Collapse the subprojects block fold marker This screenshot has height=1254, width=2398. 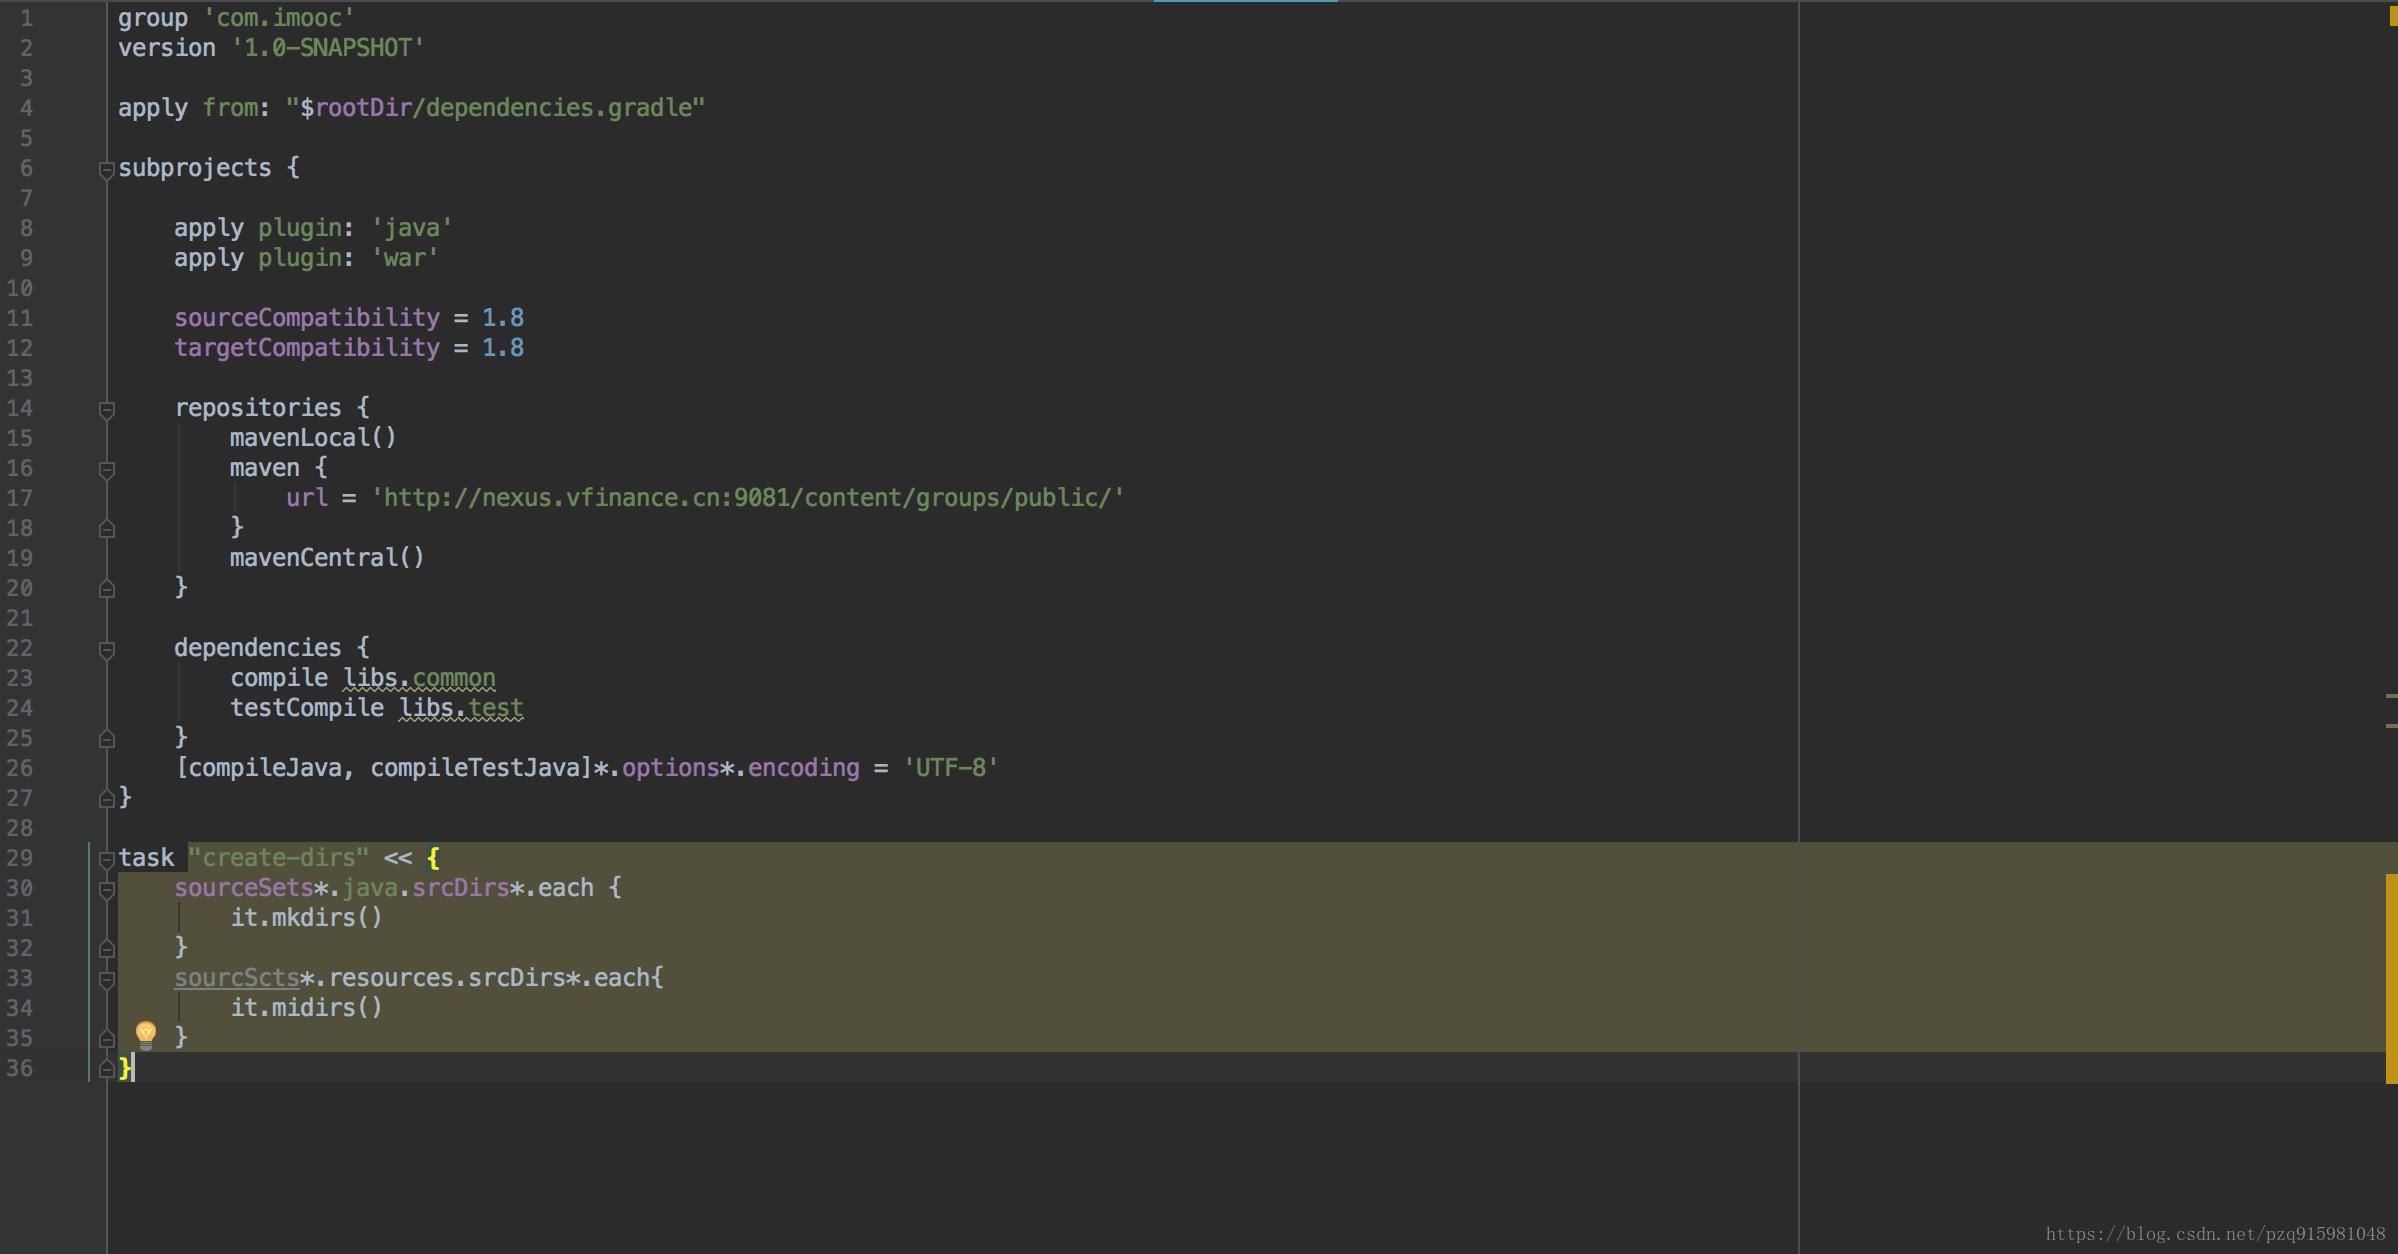point(106,170)
